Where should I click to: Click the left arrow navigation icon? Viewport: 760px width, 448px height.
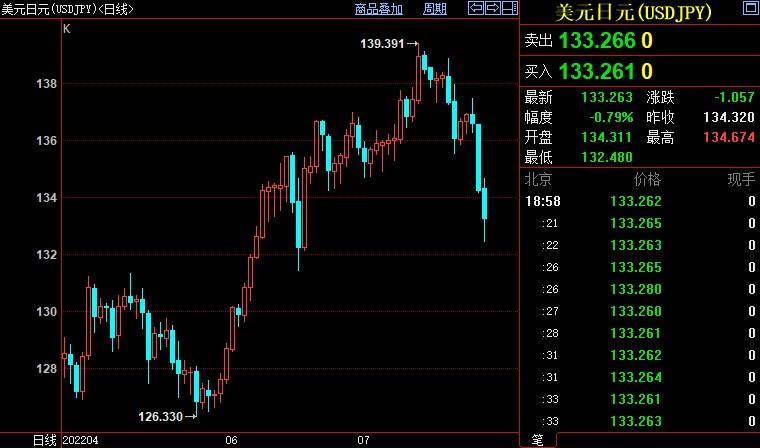point(478,9)
